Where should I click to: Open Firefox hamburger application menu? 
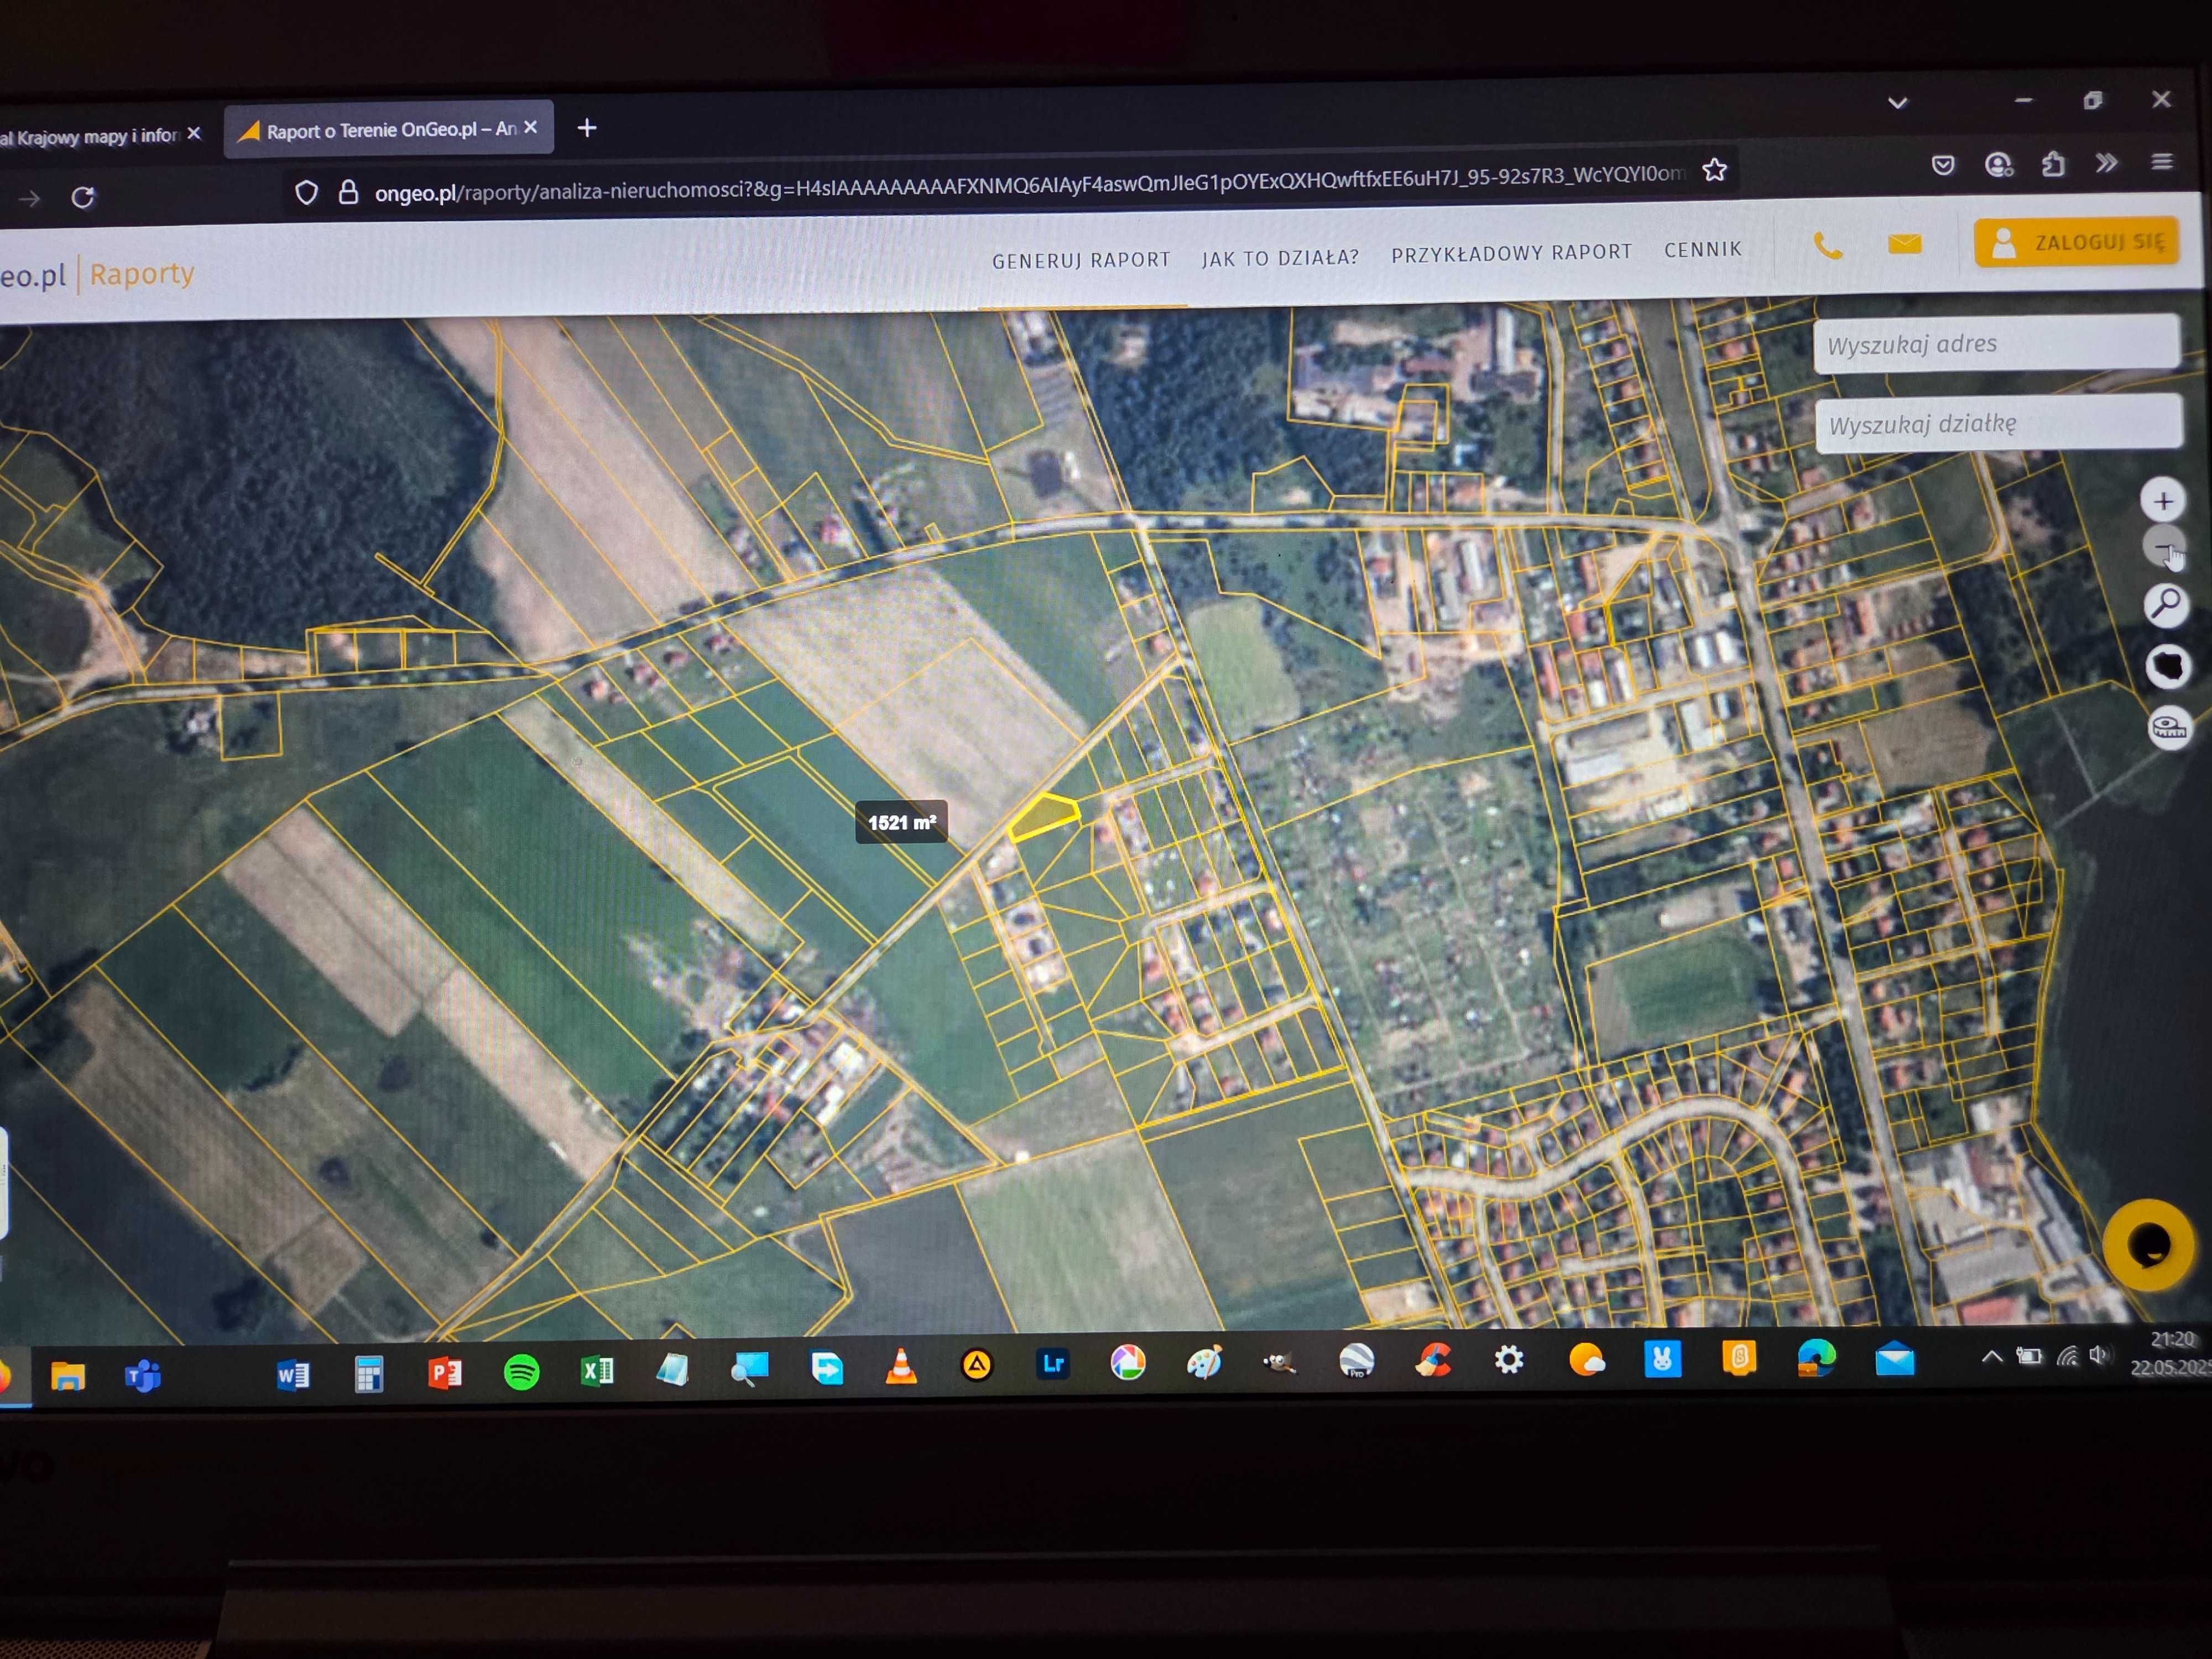pyautogui.click(x=2162, y=161)
